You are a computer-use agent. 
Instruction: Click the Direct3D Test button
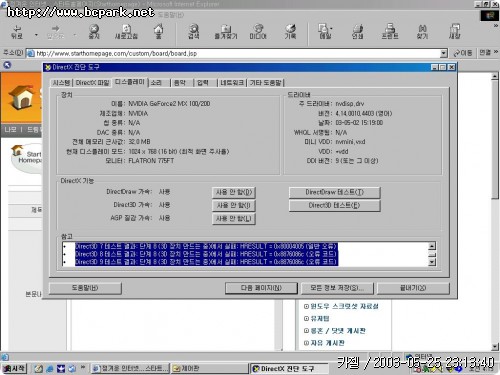click(334, 205)
